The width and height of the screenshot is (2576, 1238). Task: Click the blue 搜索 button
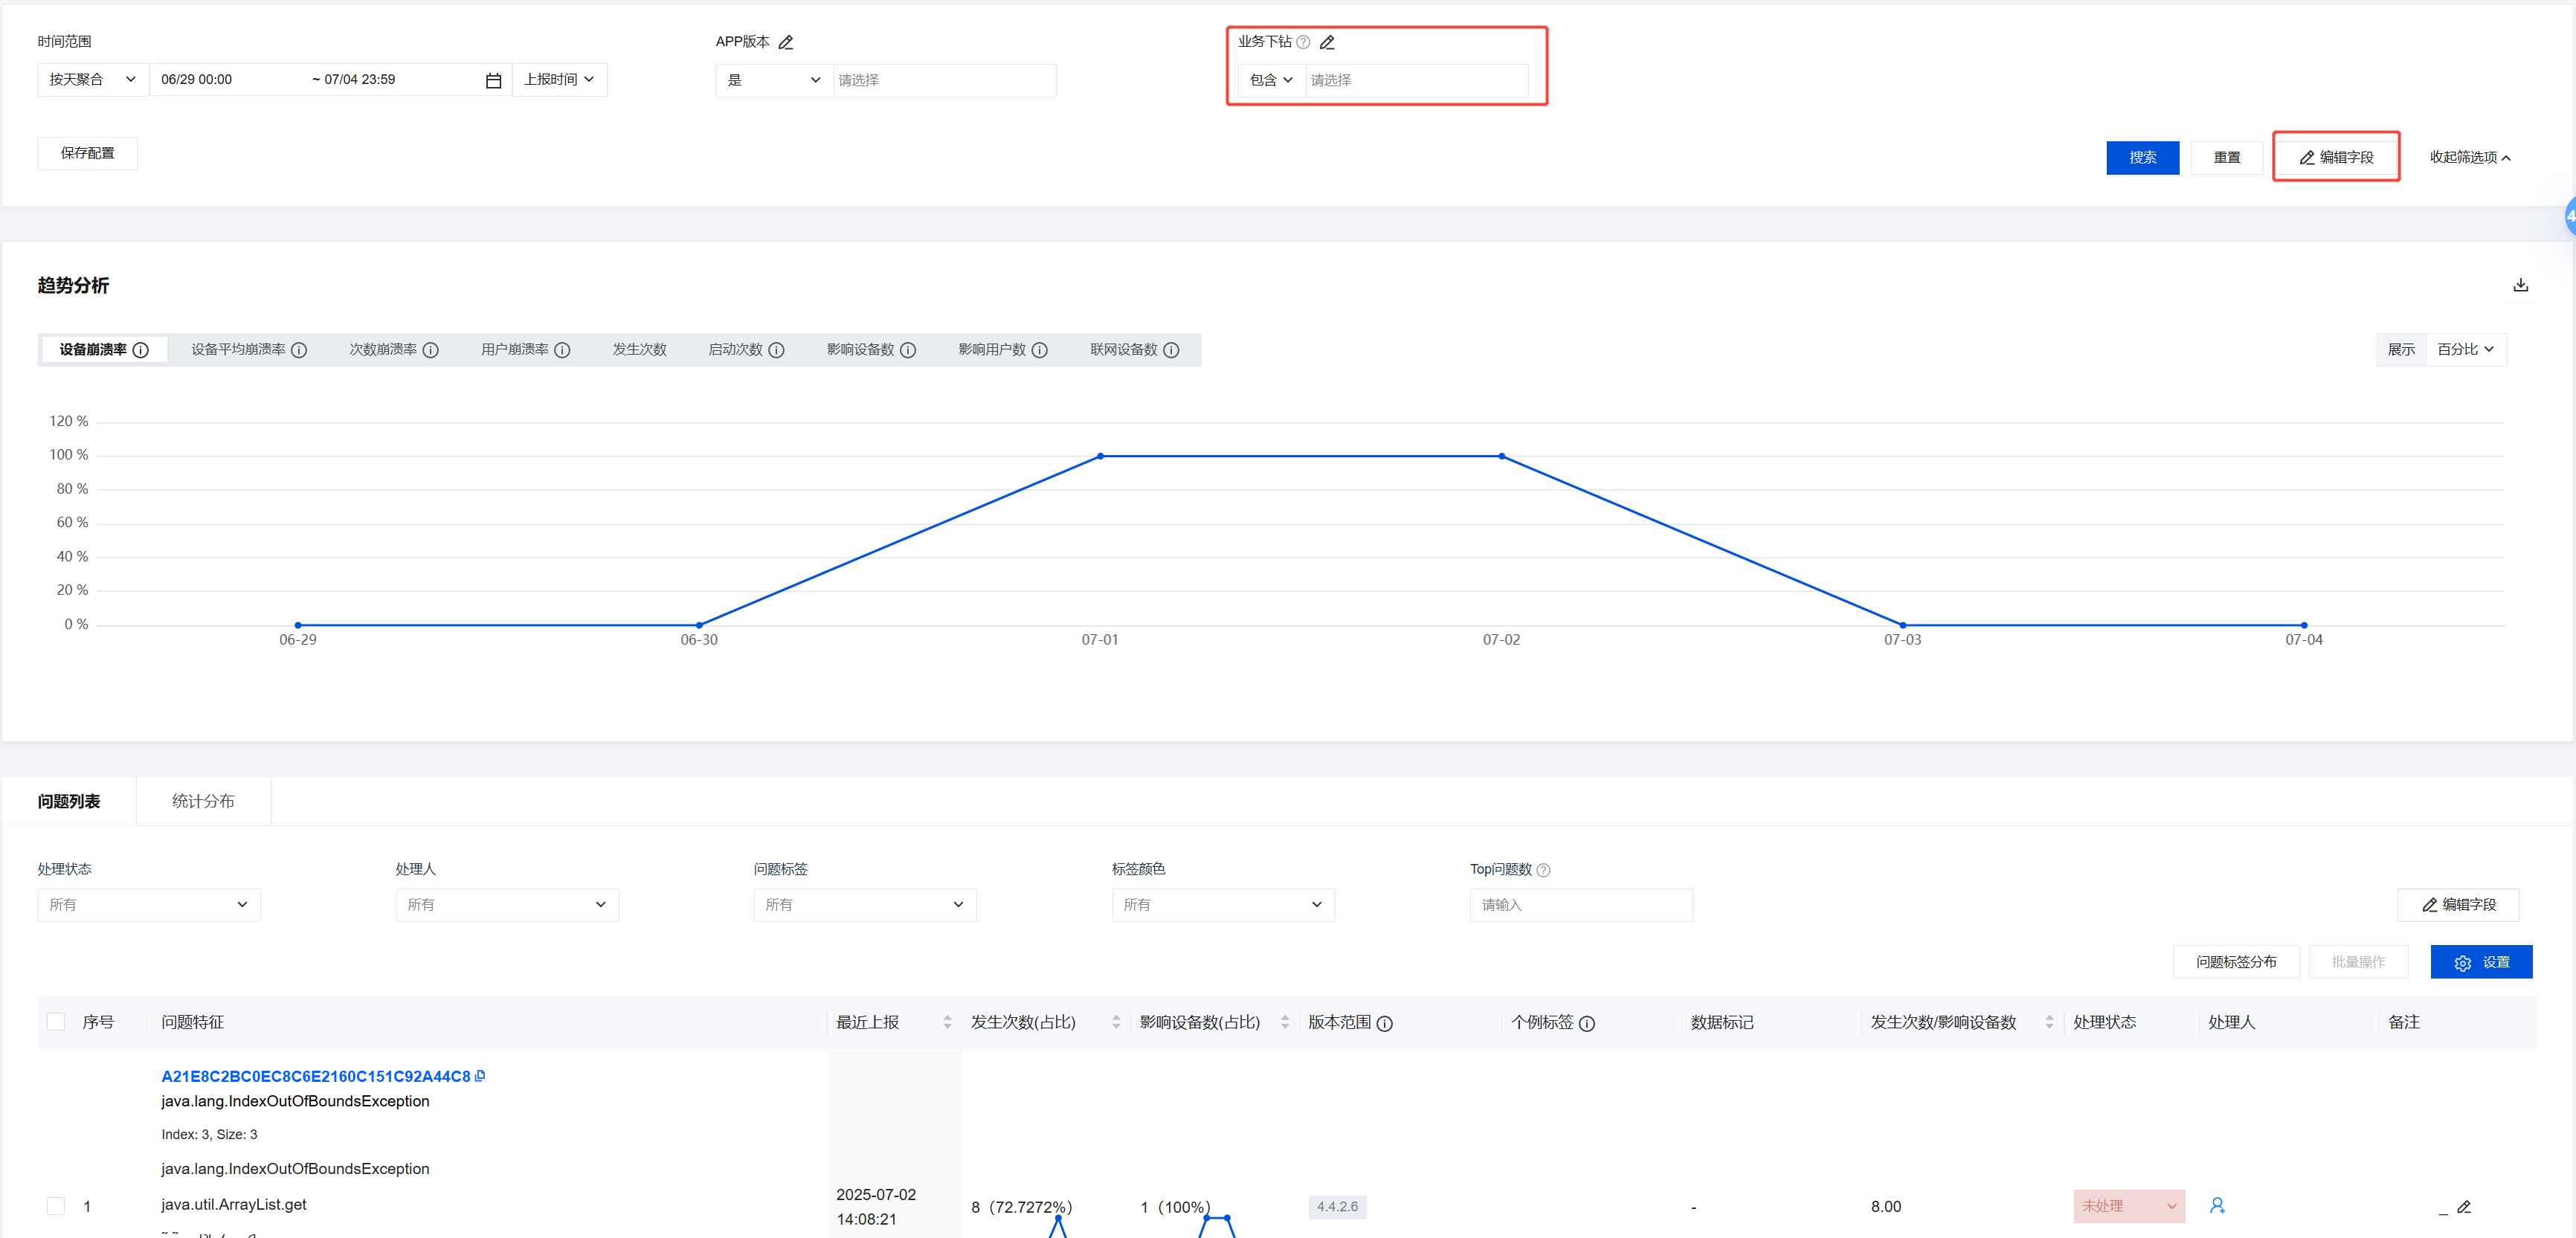(x=2142, y=158)
